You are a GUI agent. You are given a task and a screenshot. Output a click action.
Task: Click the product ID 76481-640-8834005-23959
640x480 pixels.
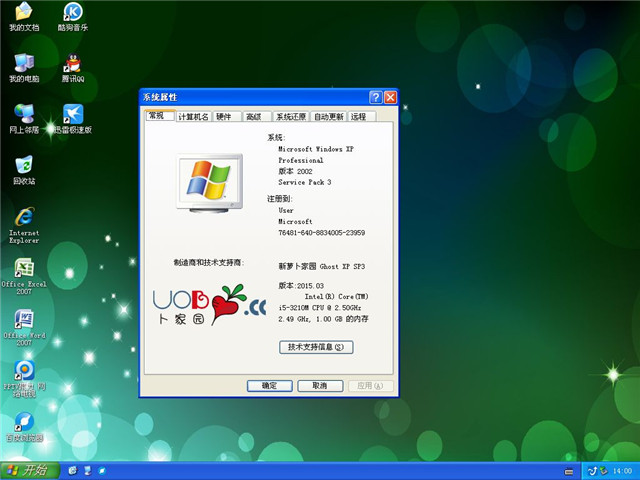tap(322, 233)
